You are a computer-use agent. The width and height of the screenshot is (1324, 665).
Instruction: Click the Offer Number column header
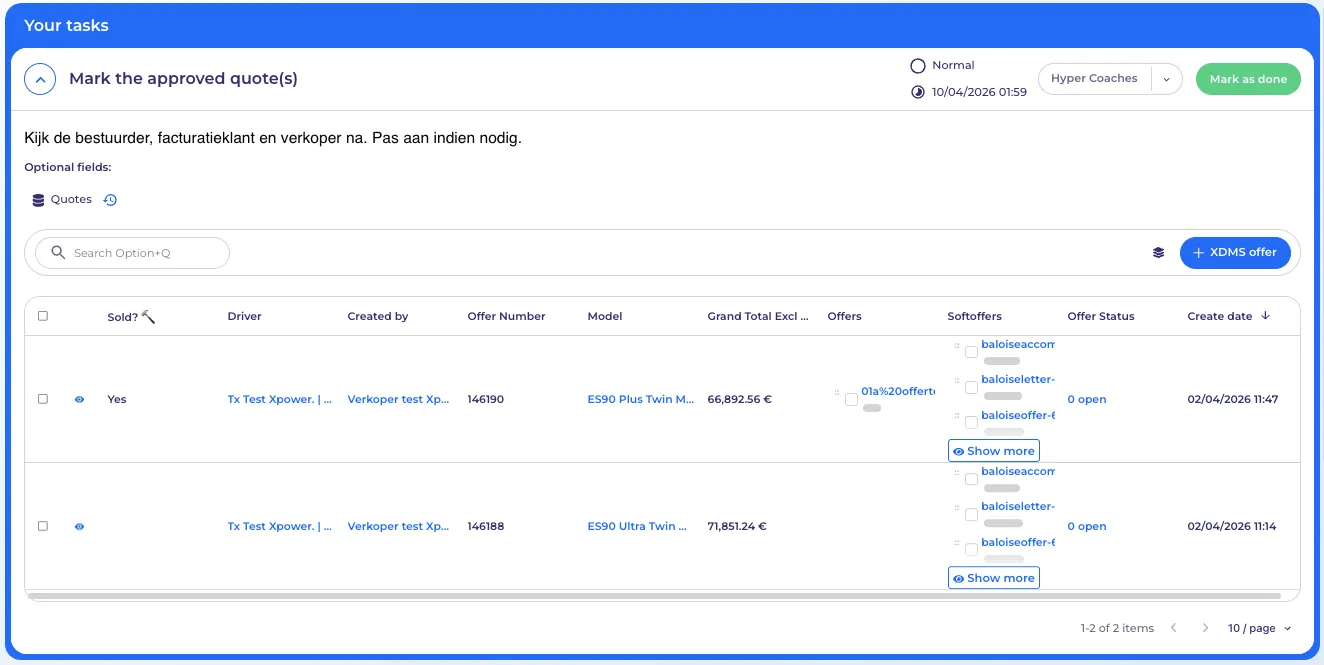506,316
